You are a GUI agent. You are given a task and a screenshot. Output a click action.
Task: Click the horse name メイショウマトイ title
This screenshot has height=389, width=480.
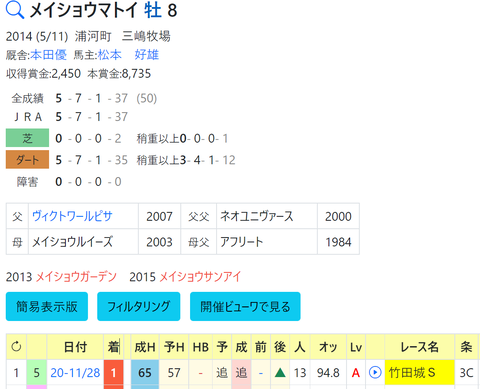point(83,10)
